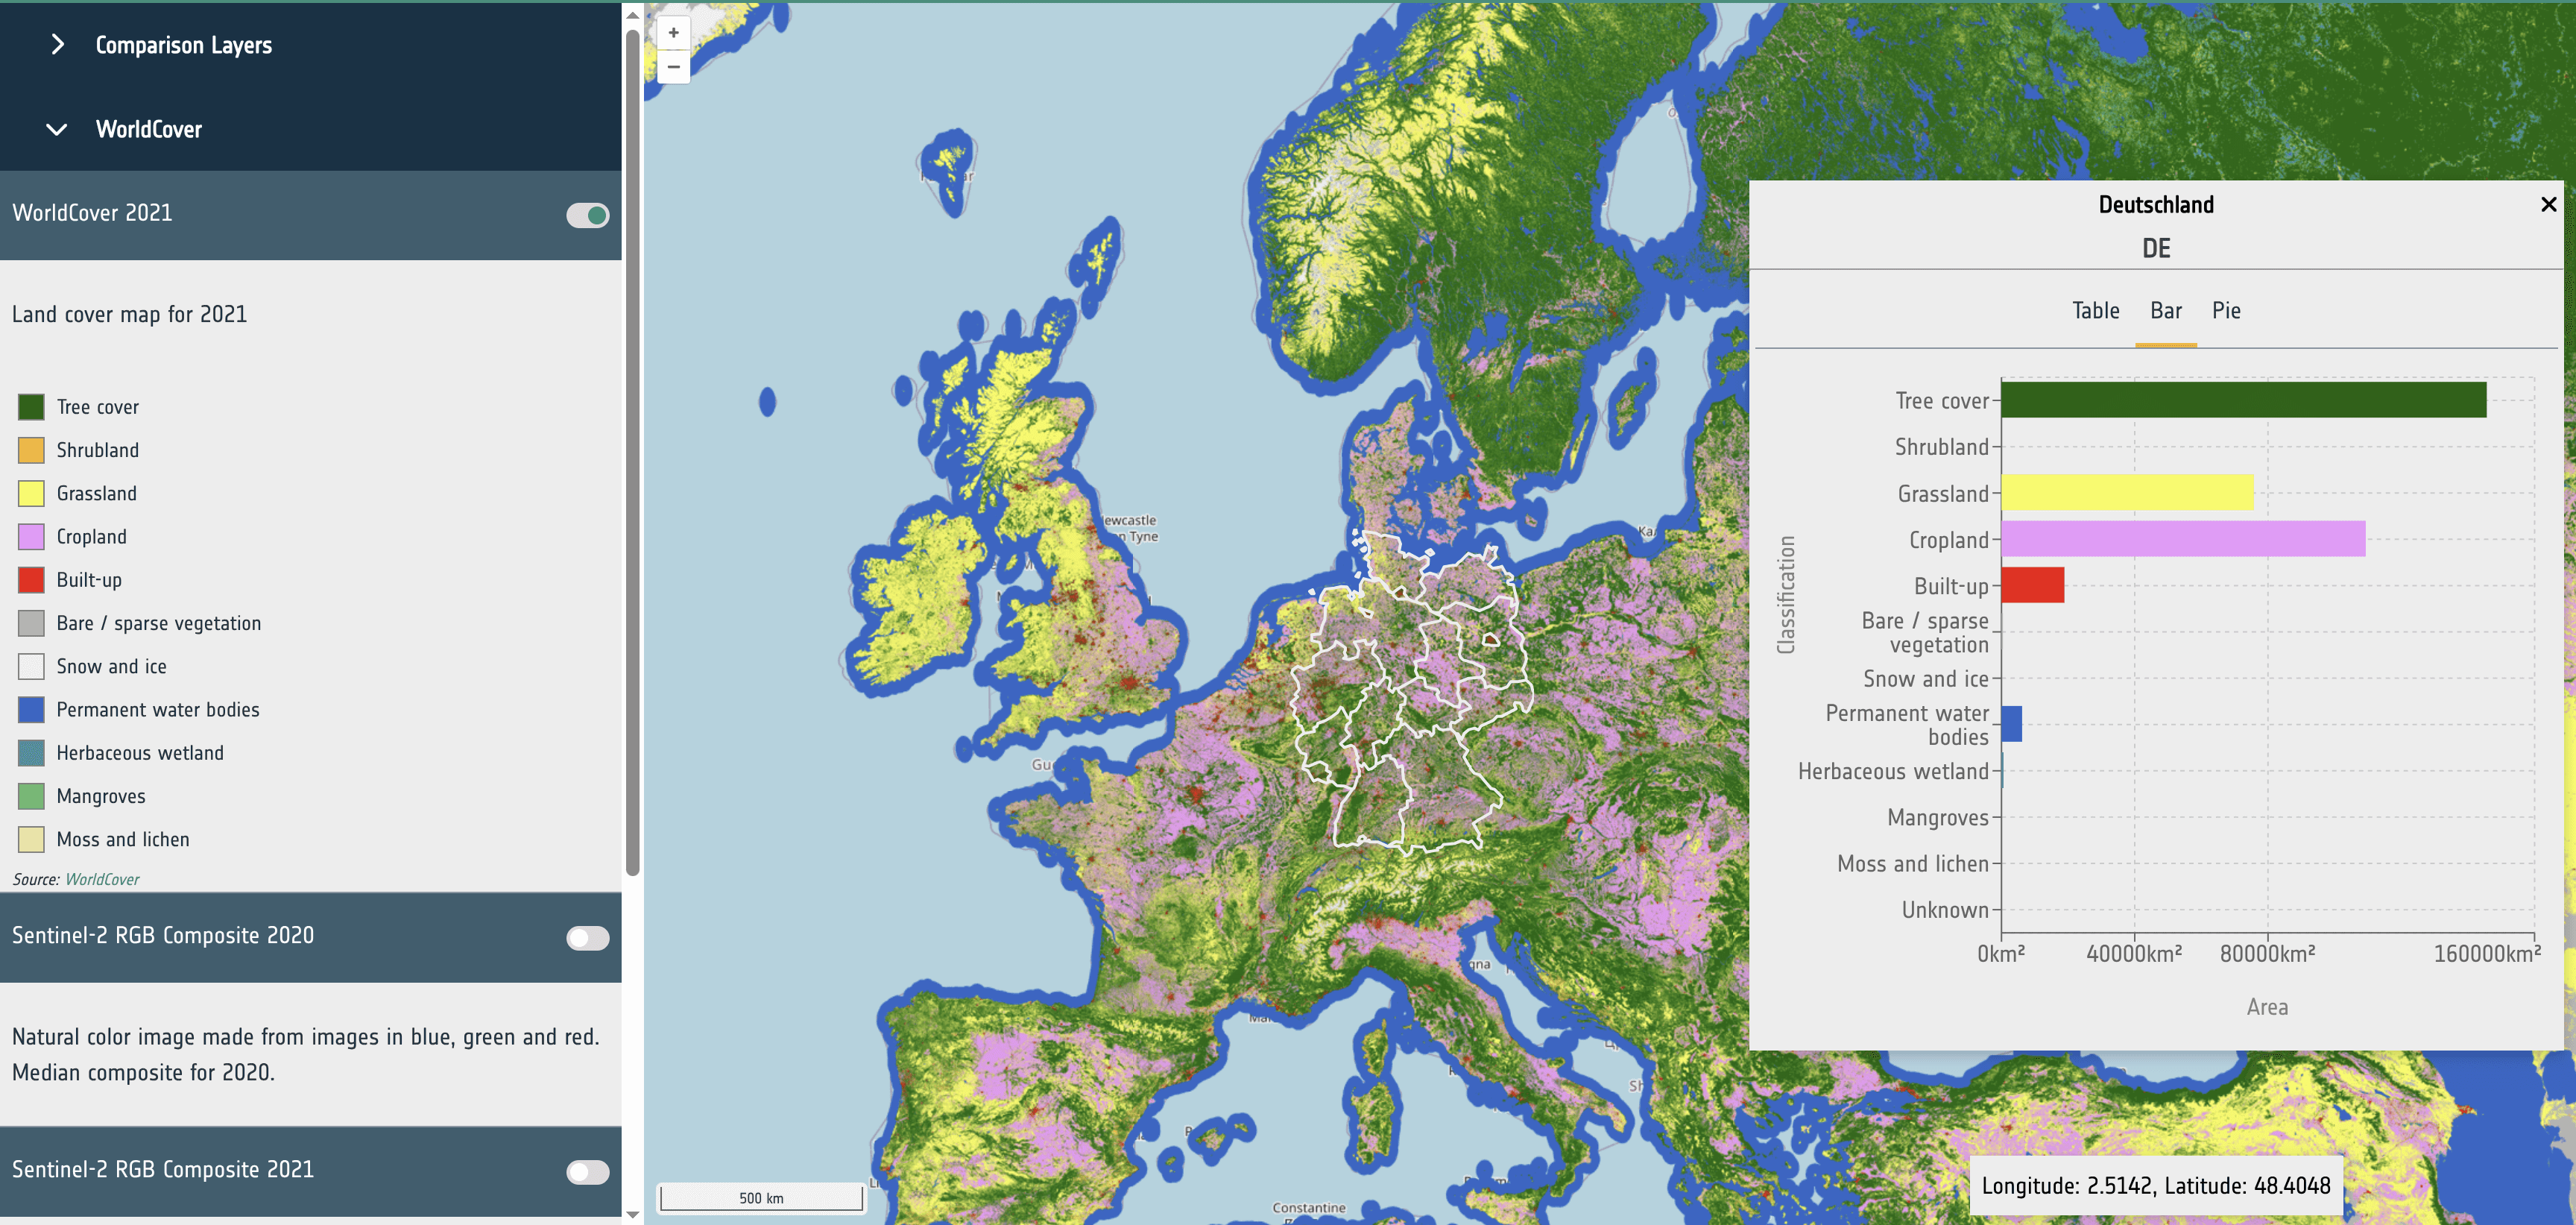Click the sidebar scroll up arrow
The image size is (2576, 1225).
point(632,15)
